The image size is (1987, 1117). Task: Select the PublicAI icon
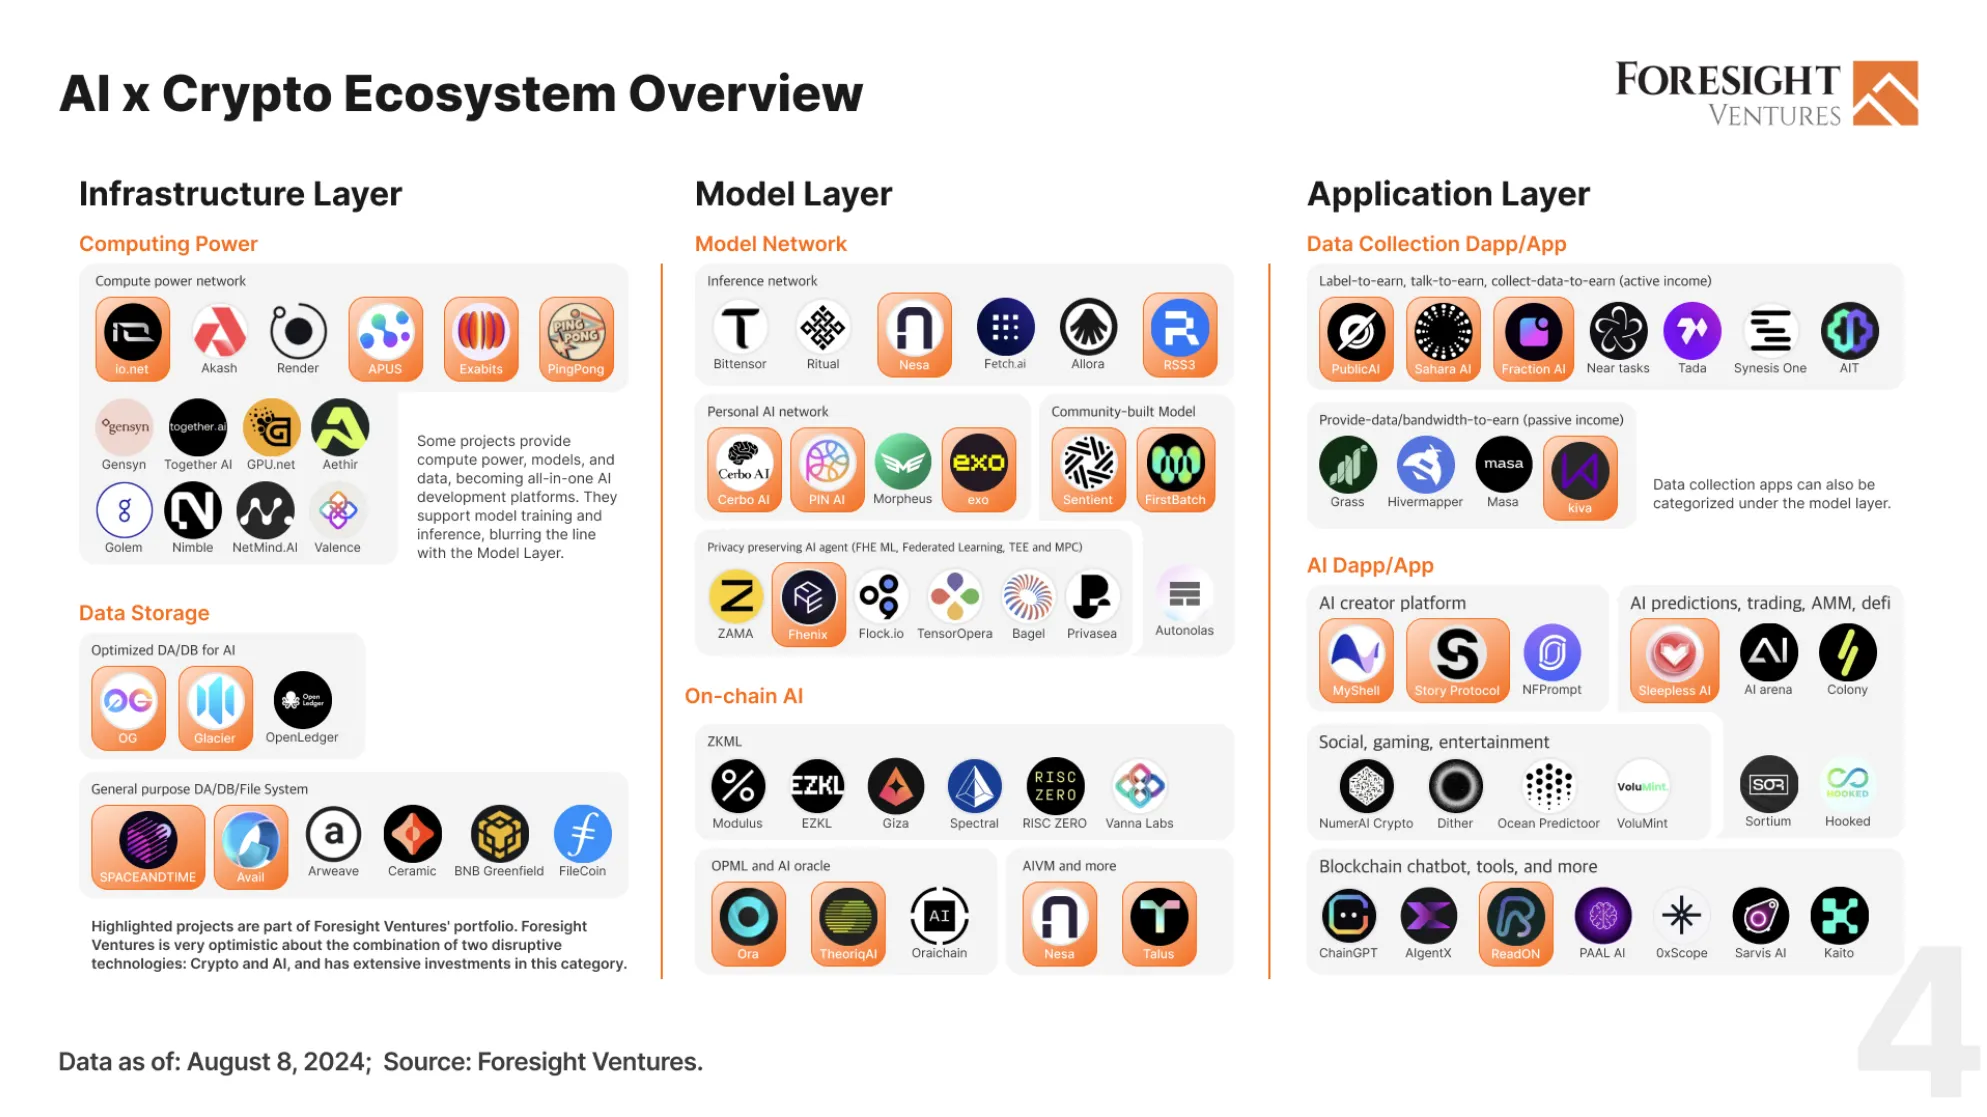point(1356,331)
